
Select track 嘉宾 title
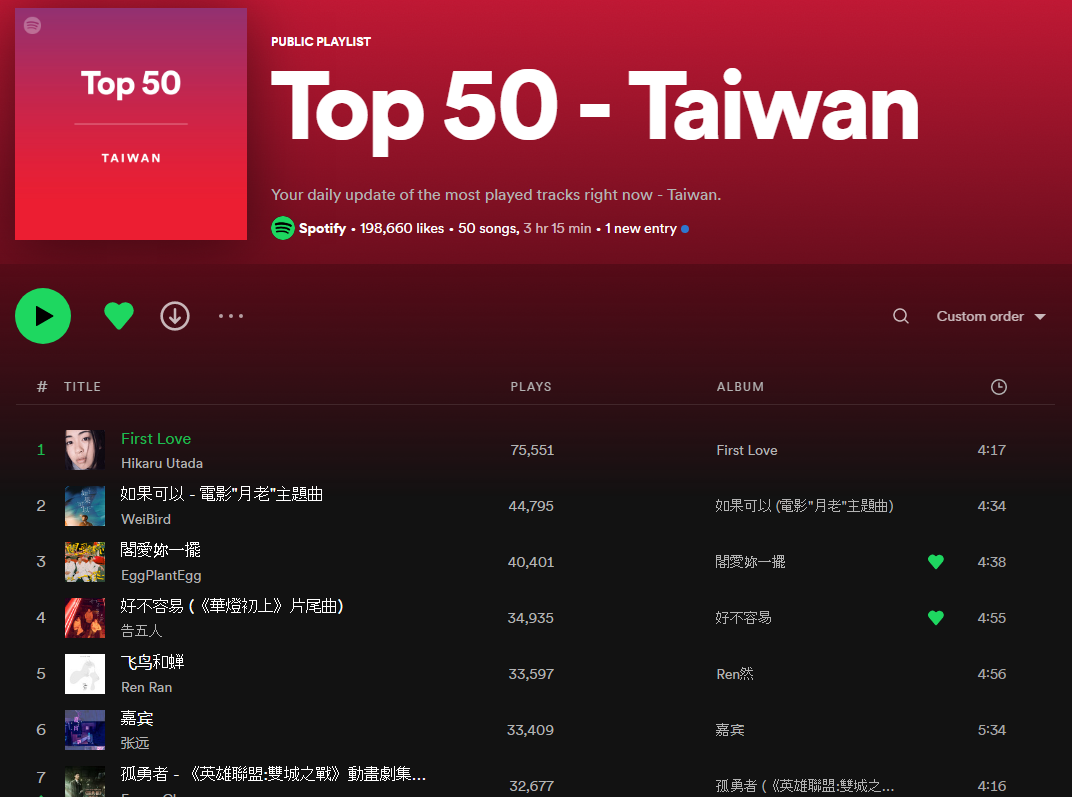[137, 718]
